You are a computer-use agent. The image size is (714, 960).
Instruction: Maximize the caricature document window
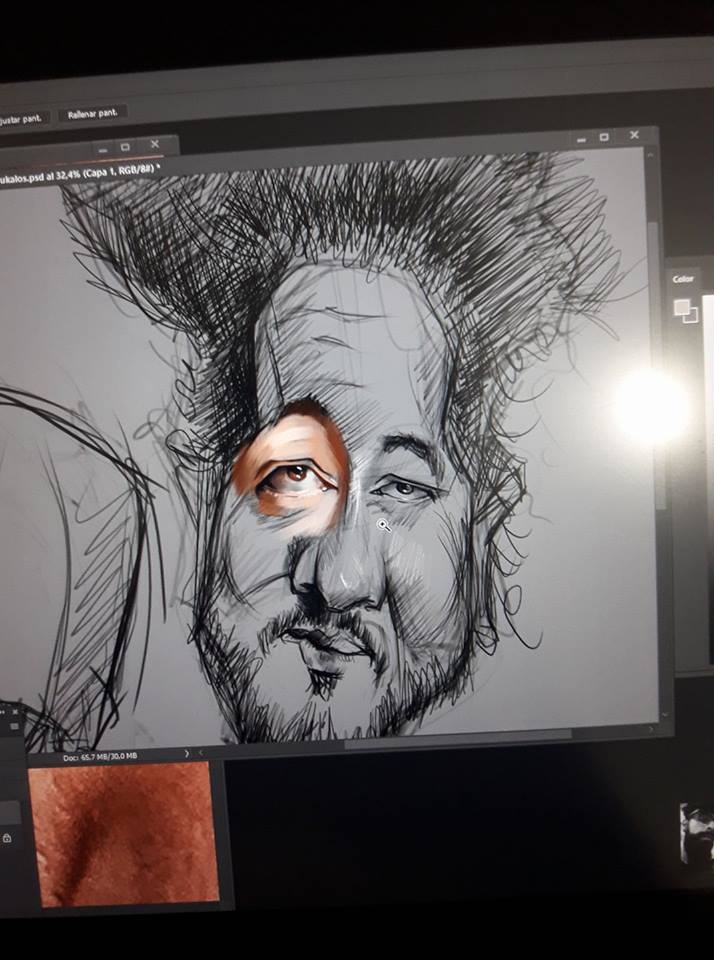604,136
